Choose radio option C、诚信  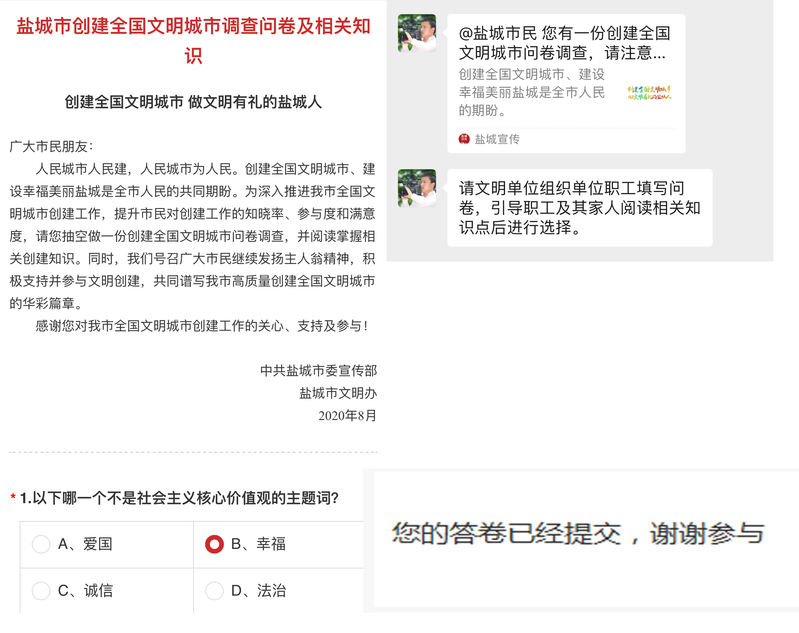click(x=41, y=591)
